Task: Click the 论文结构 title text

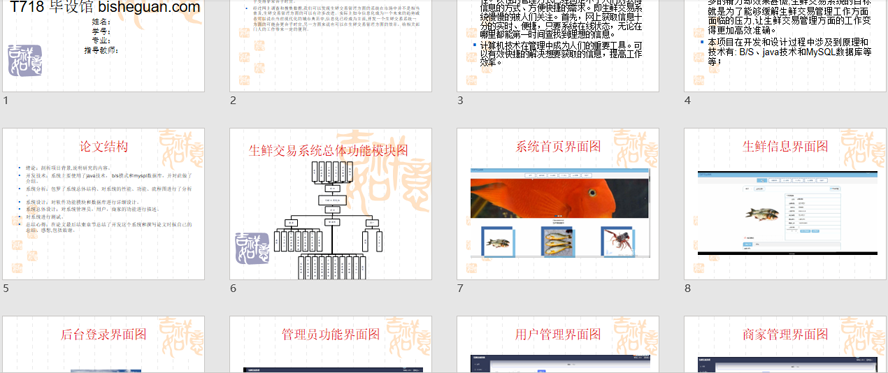Action: [x=104, y=147]
